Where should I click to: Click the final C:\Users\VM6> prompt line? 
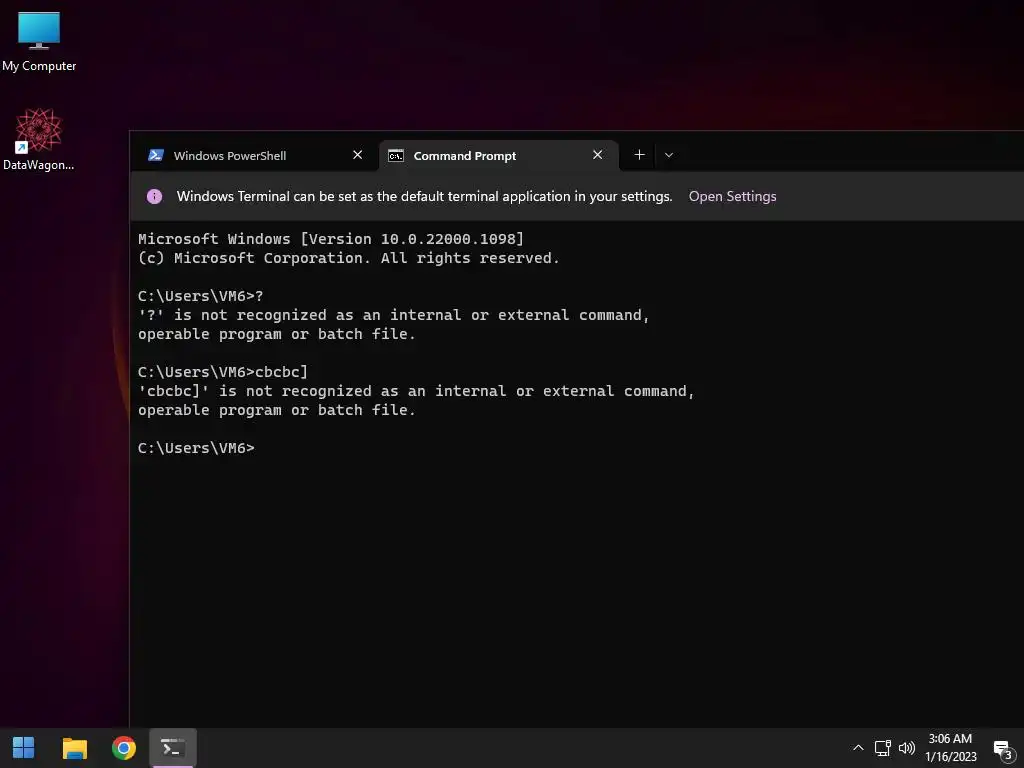196,448
